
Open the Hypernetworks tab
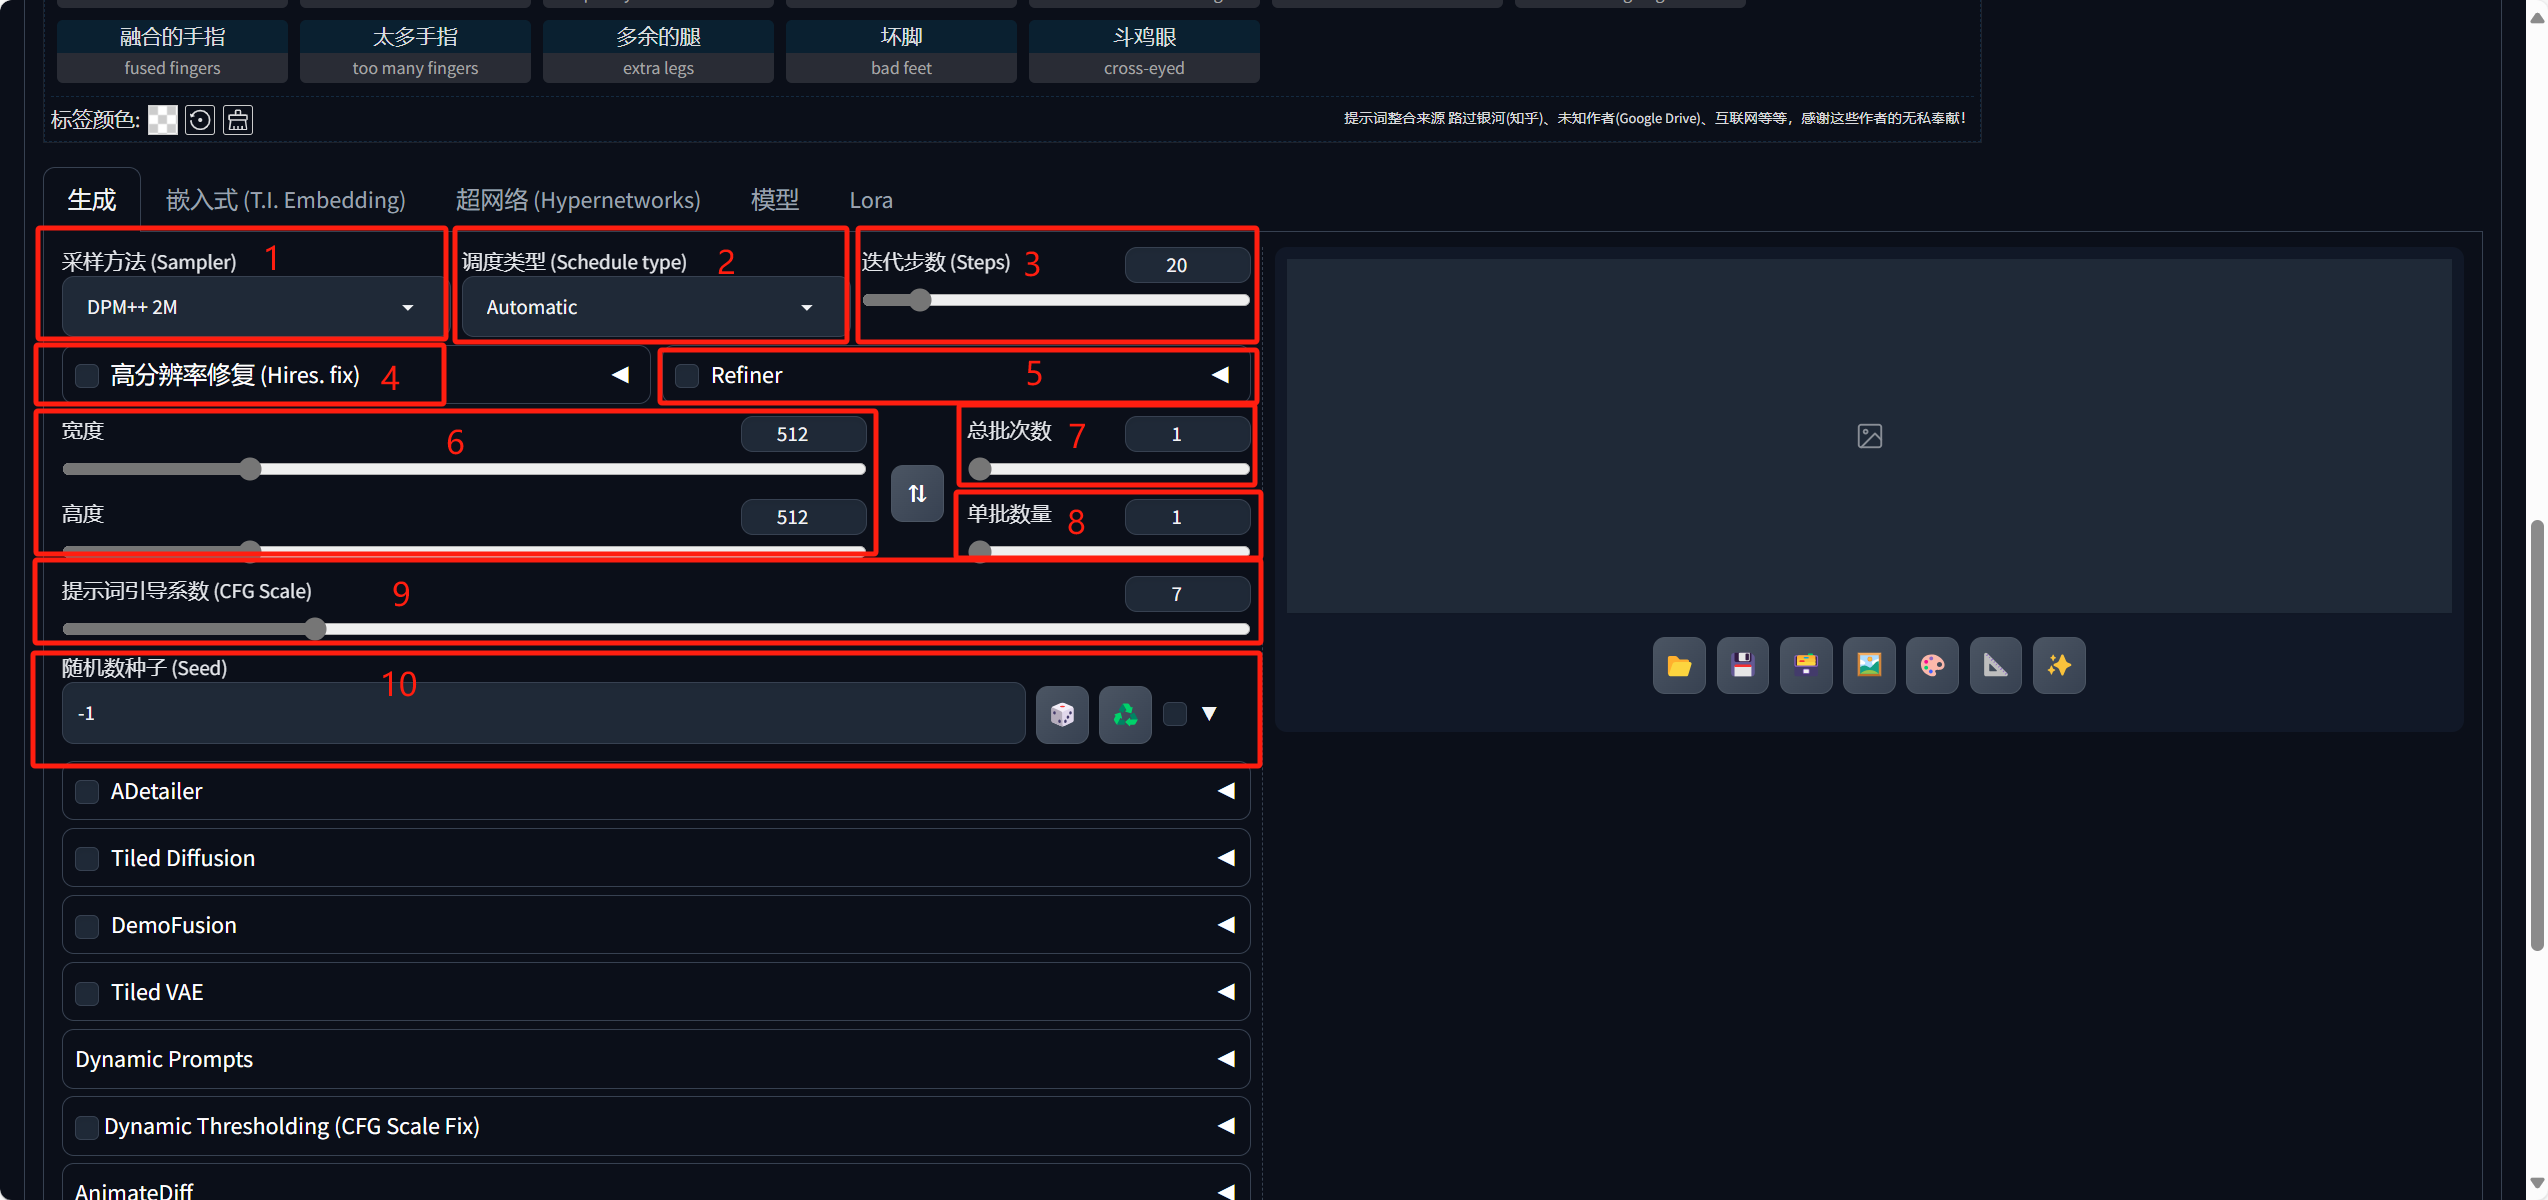click(x=577, y=200)
